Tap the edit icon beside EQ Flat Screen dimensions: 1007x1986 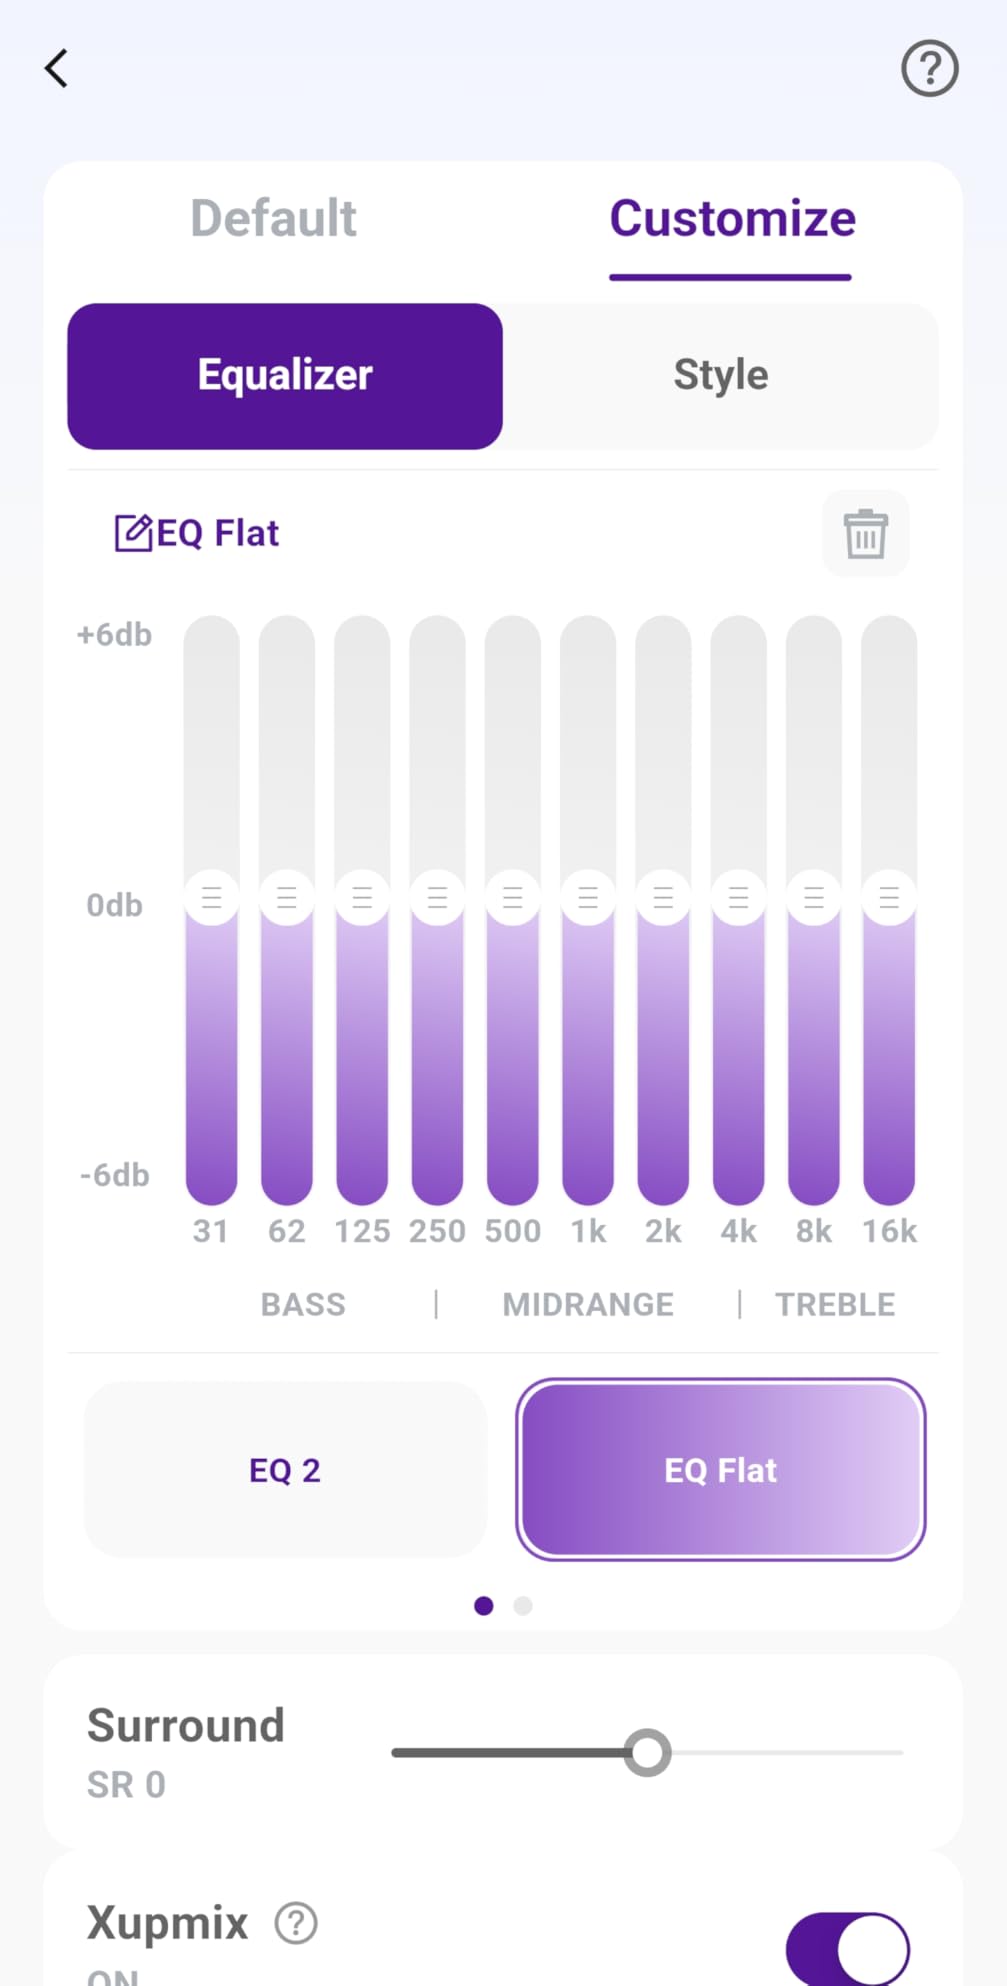coord(134,533)
